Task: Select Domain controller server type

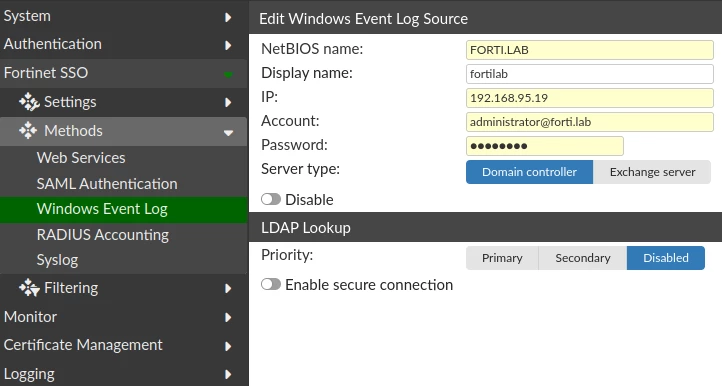Action: click(530, 172)
